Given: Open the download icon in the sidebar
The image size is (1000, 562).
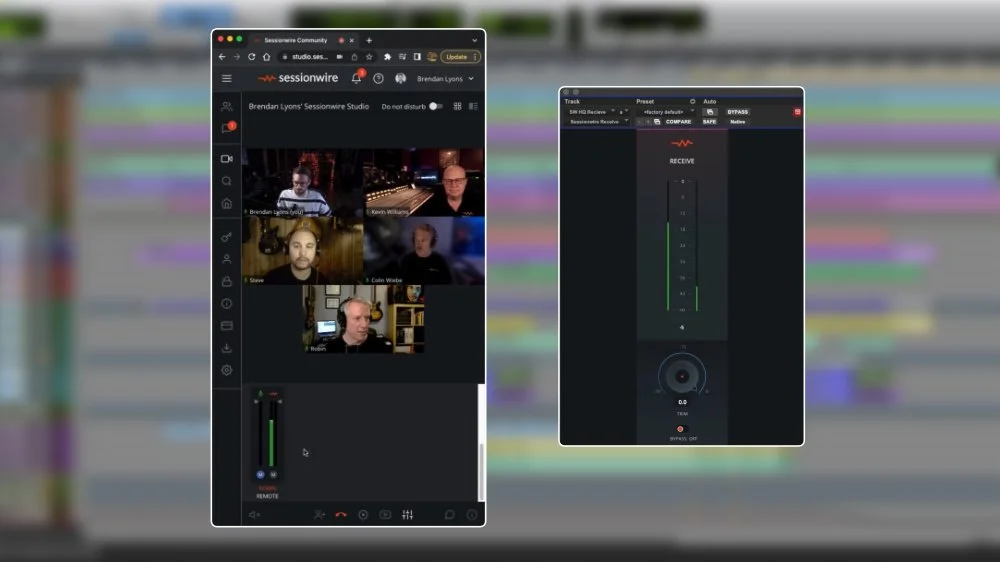Looking at the screenshot, I should tap(226, 348).
